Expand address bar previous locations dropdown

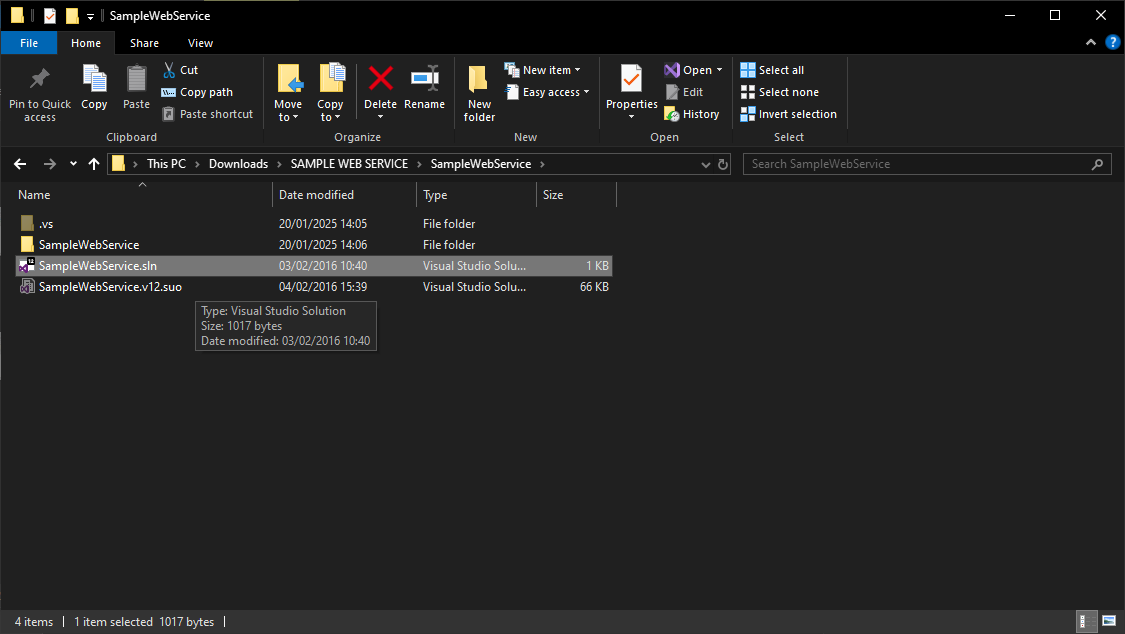click(705, 164)
